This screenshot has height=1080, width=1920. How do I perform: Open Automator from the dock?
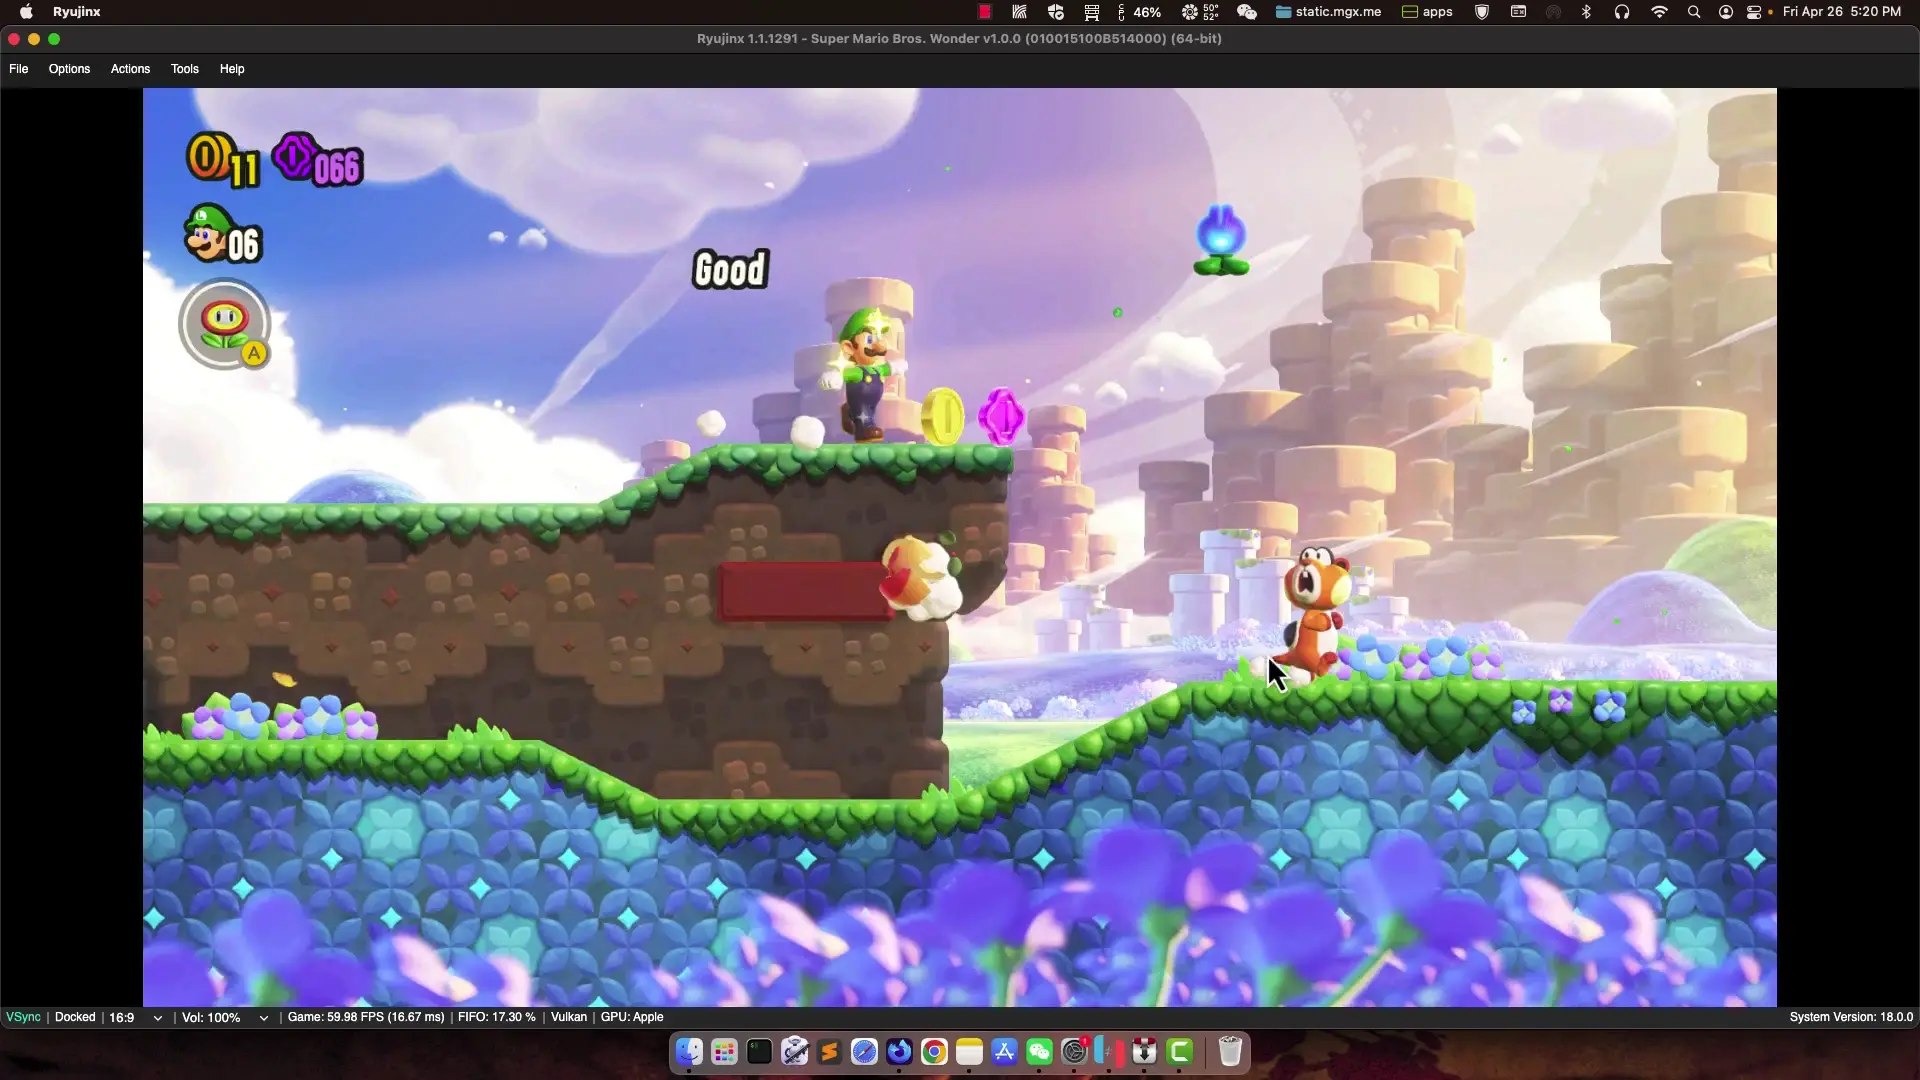point(794,1052)
